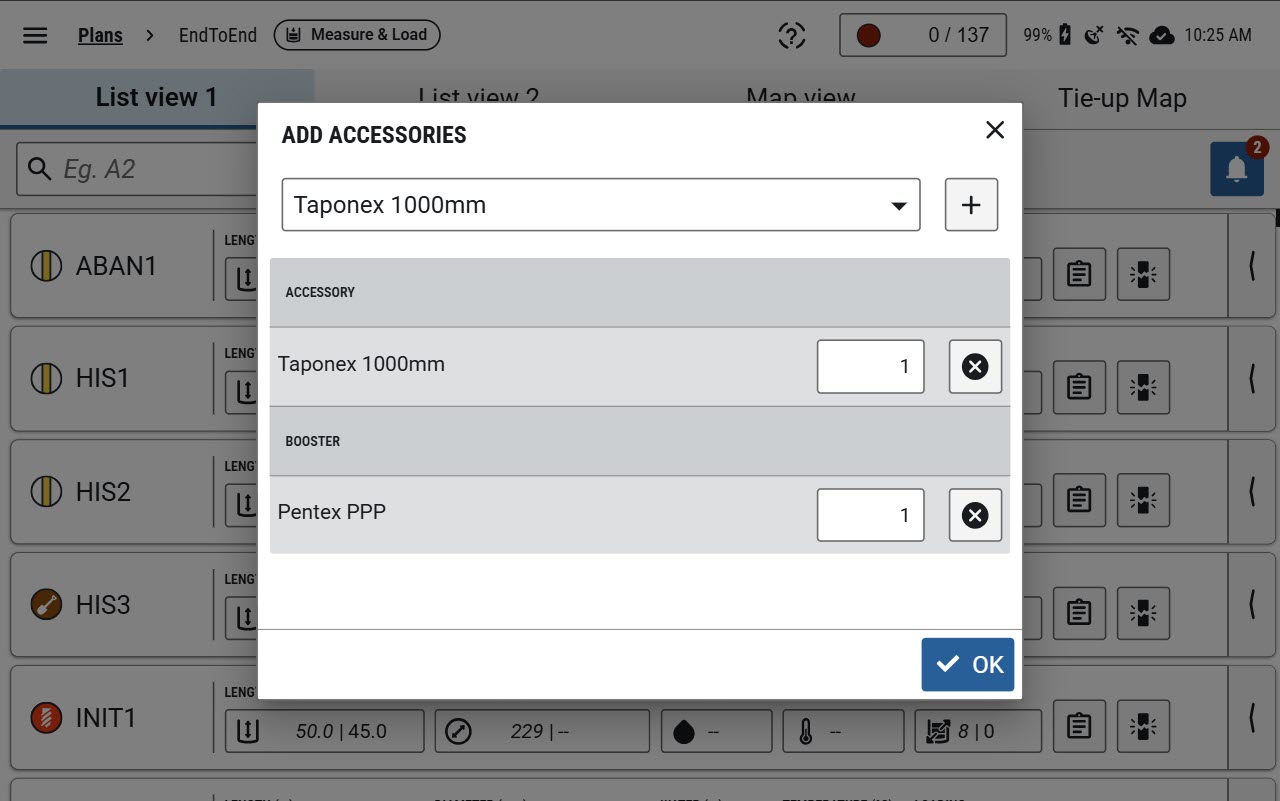The height and width of the screenshot is (801, 1280).
Task: Click the Measure & Load mode chip
Action: [357, 35]
